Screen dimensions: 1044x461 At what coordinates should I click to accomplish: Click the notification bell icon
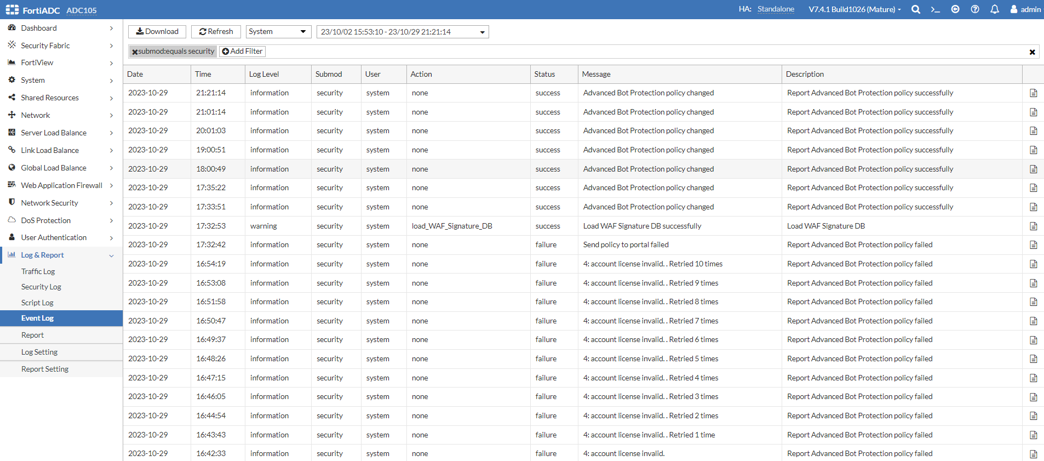coord(994,9)
